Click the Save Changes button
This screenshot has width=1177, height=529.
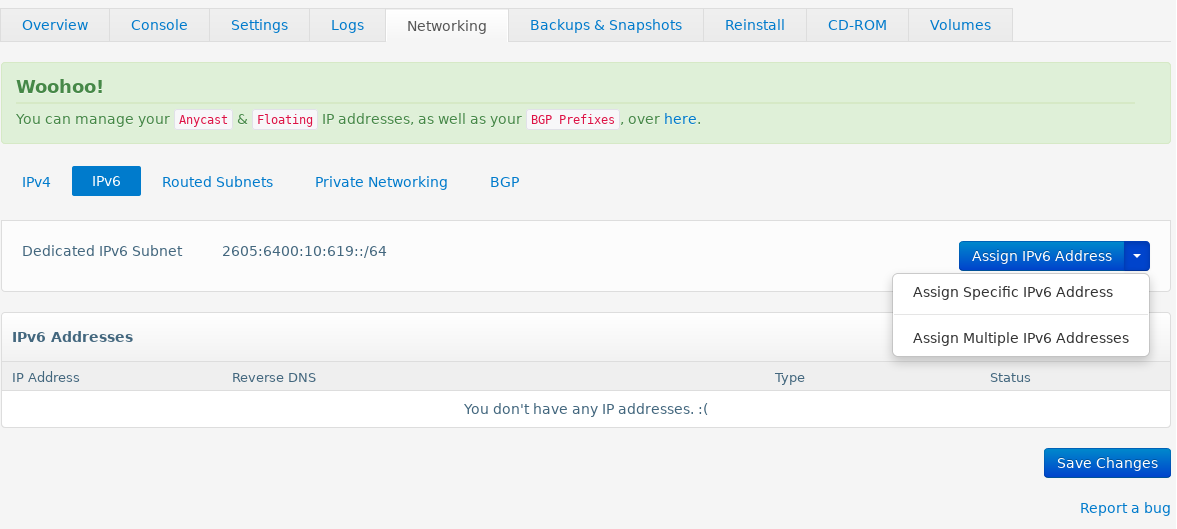[x=1106, y=463]
